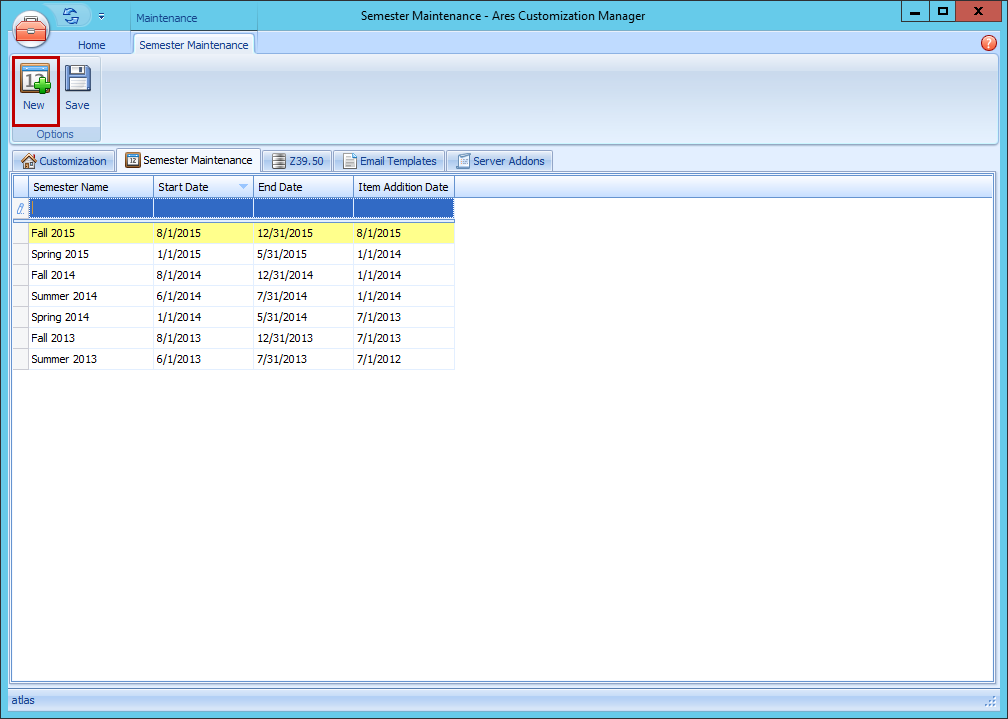Click the refresh arrows in quick access toolbar

[71, 16]
